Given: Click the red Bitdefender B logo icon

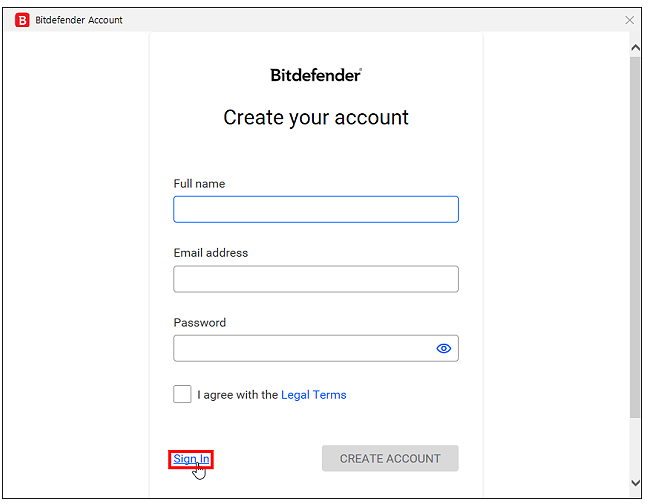Looking at the screenshot, I should pos(22,20).
